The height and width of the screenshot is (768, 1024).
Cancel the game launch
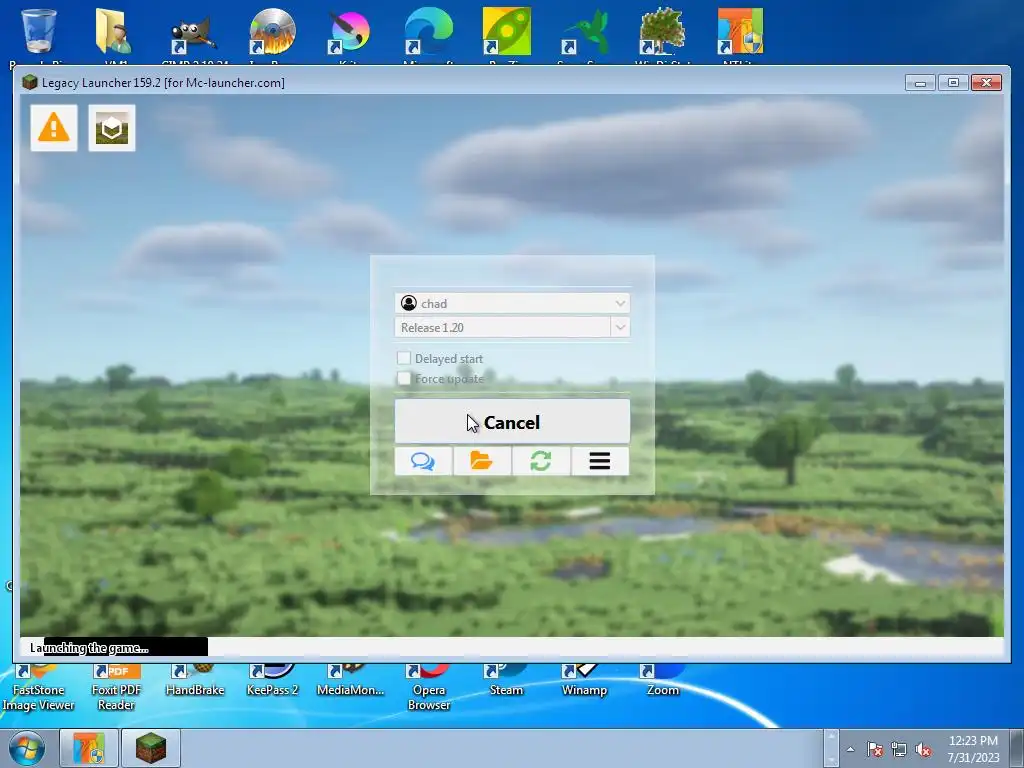point(512,422)
